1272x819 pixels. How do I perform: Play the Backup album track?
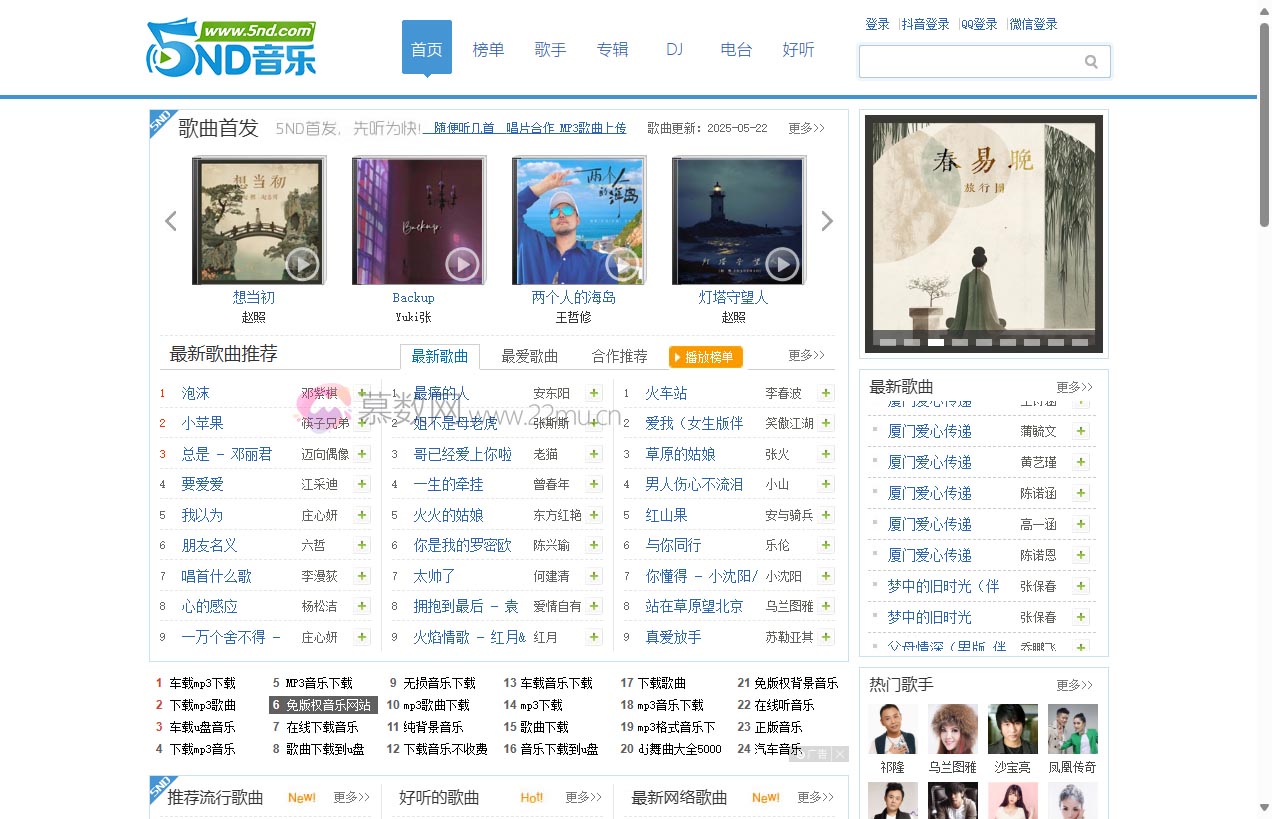461,264
